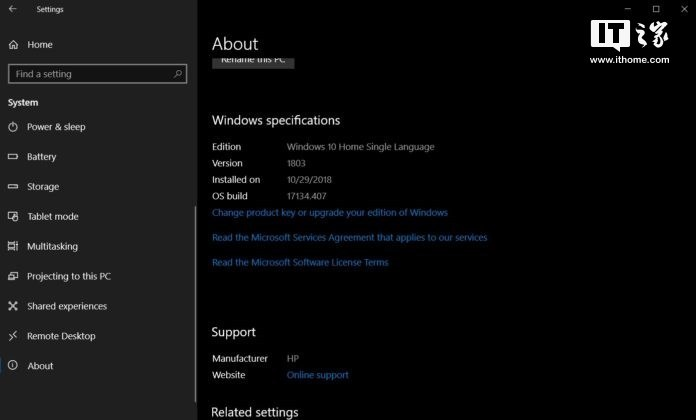Click the Battery icon

[x=13, y=156]
